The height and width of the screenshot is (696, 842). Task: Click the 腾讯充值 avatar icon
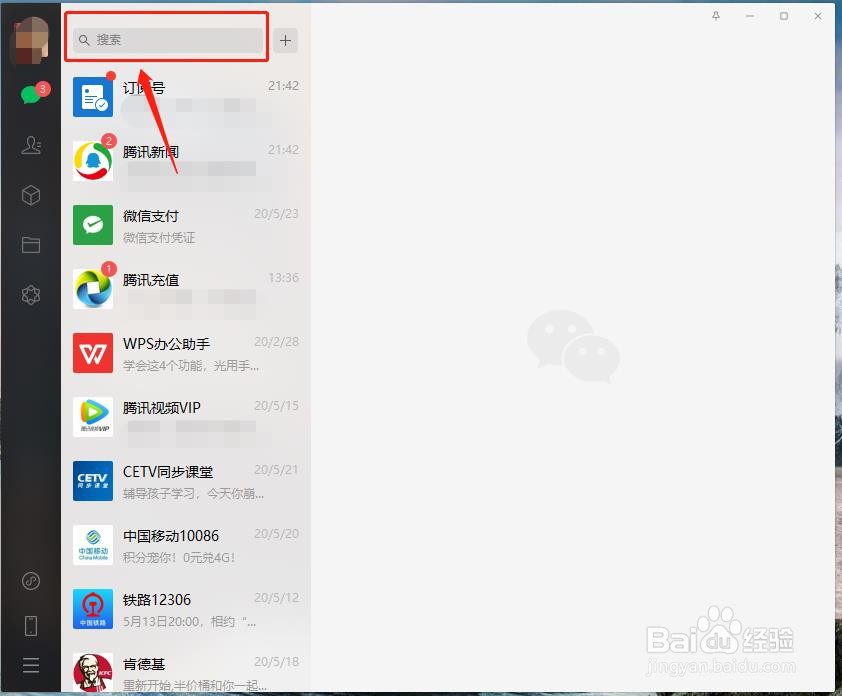tap(93, 289)
